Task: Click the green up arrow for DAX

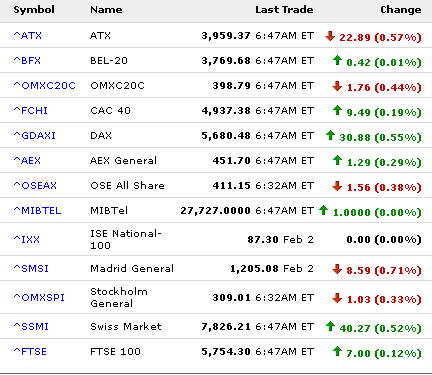Action: tap(330, 135)
